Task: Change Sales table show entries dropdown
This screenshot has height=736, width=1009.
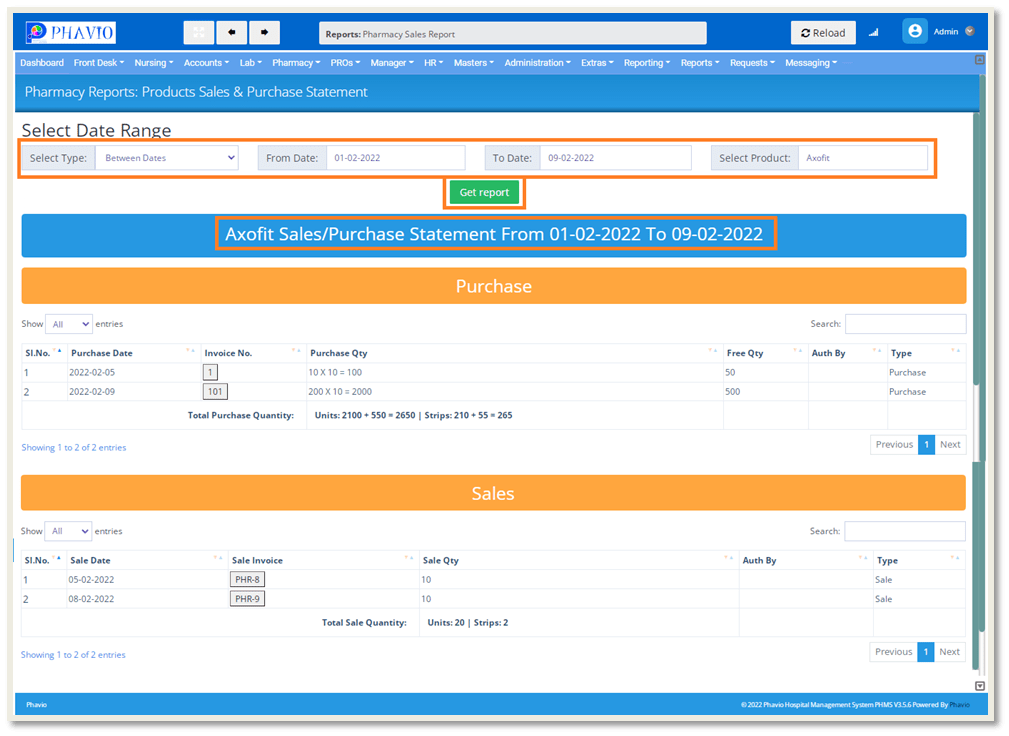Action: point(68,531)
